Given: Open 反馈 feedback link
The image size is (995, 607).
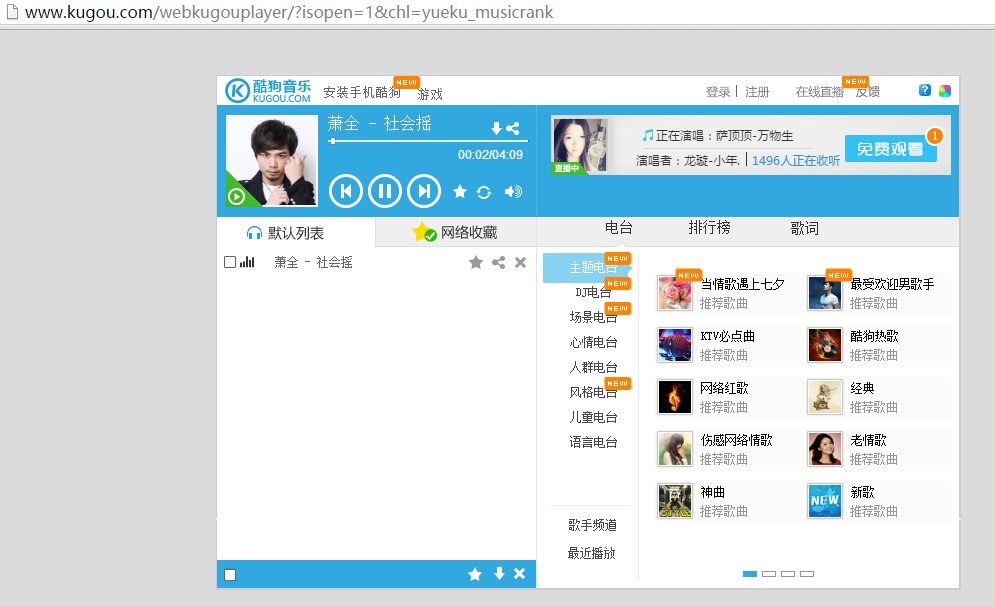Looking at the screenshot, I should point(867,92).
